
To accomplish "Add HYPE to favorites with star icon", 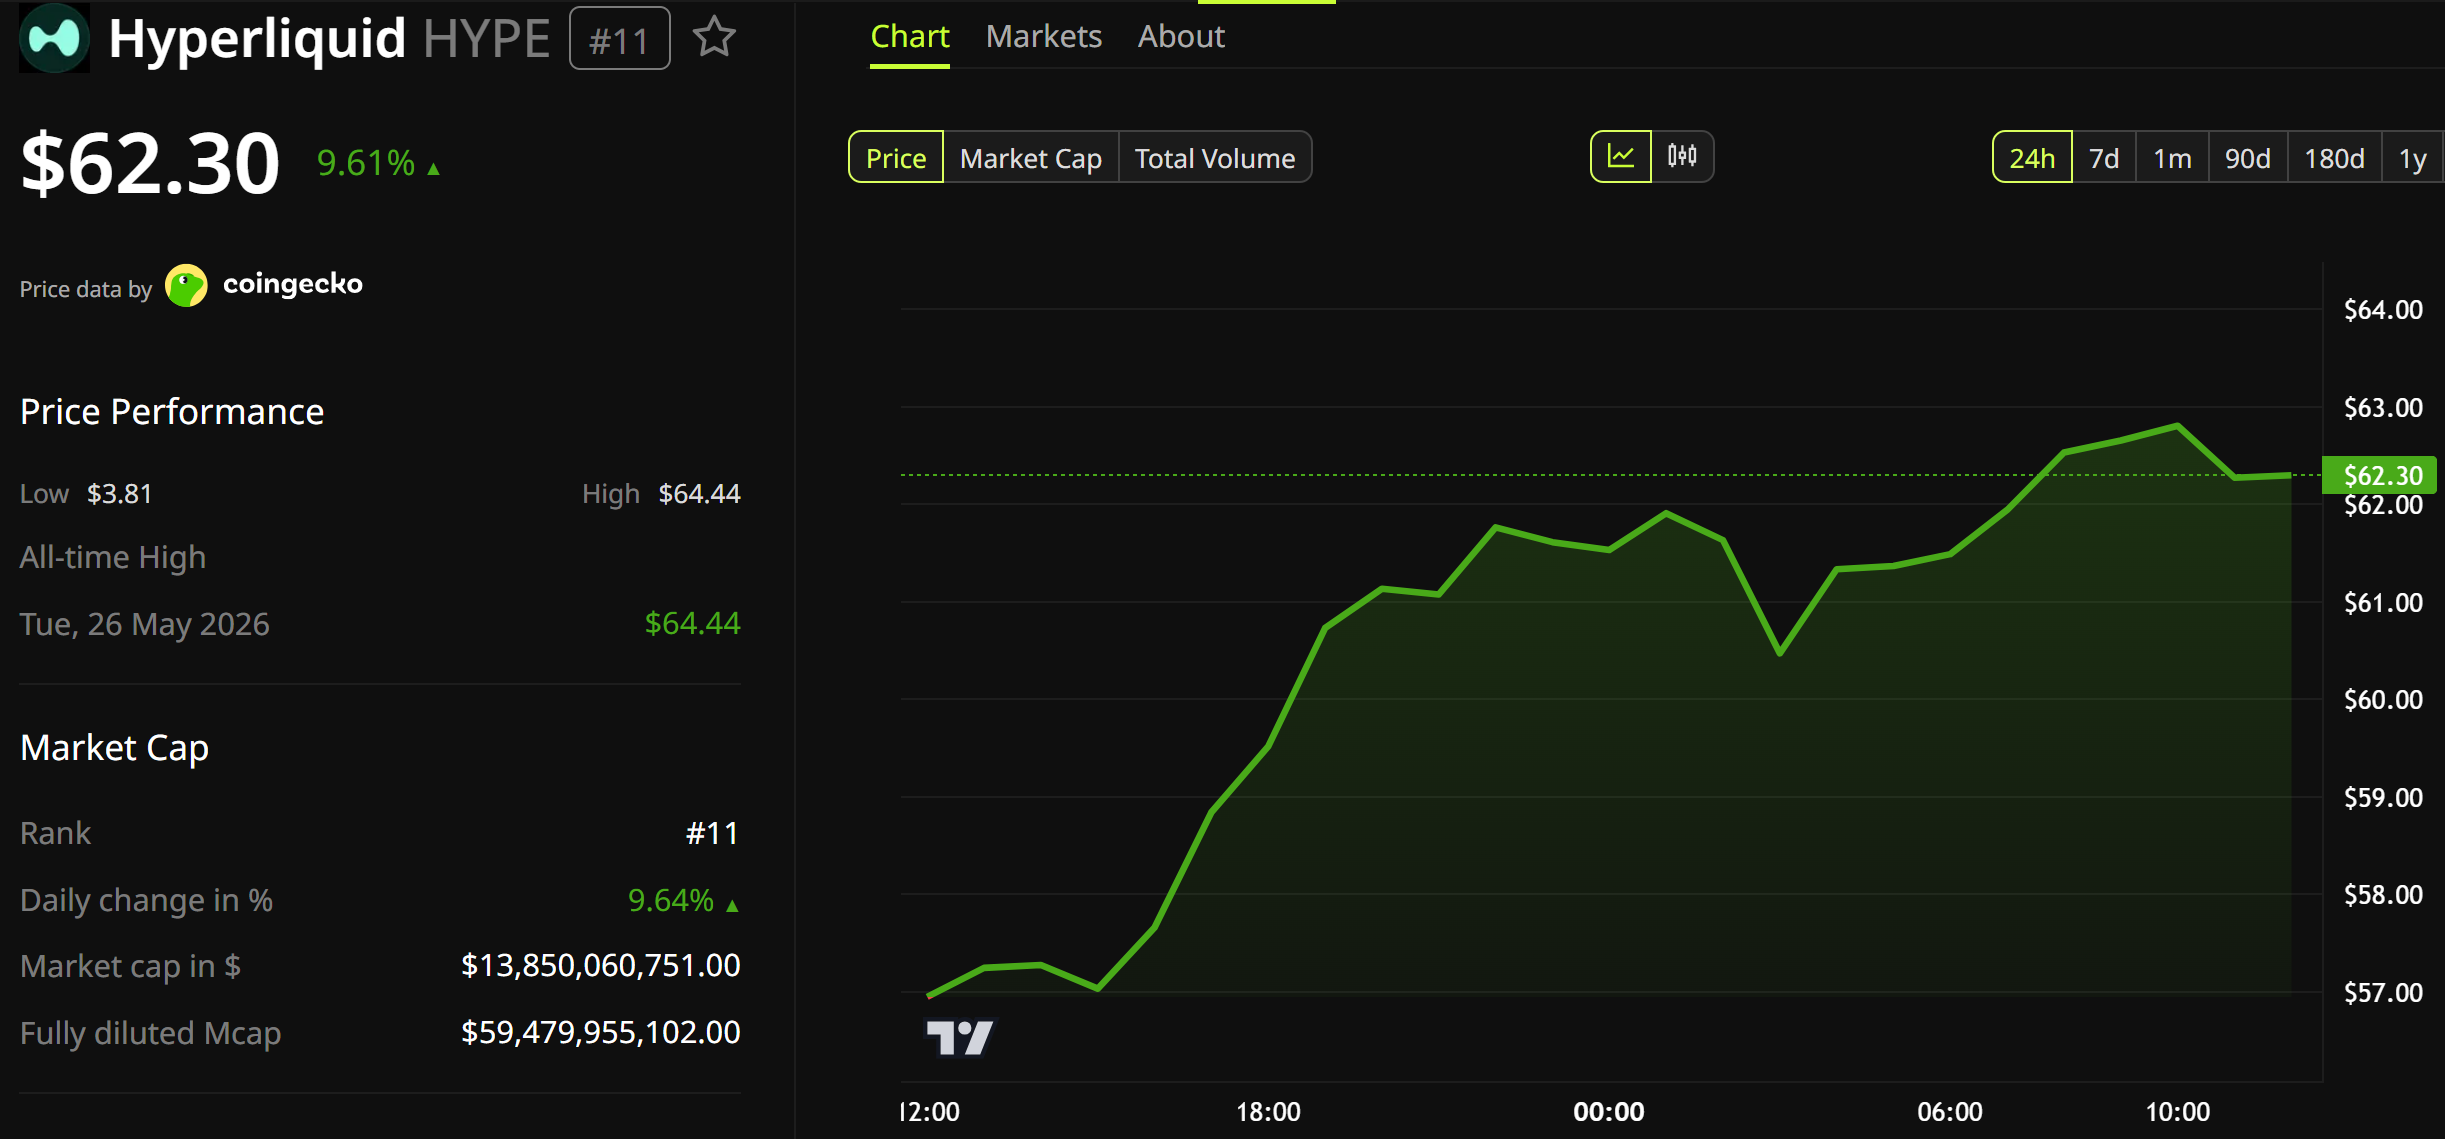I will pyautogui.click(x=714, y=38).
